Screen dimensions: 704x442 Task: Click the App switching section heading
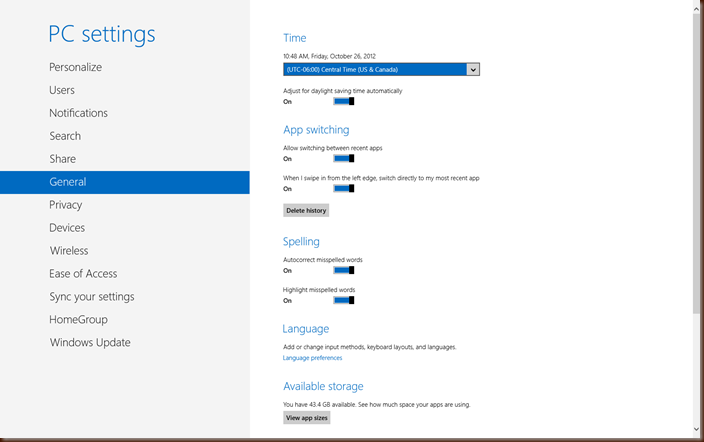[x=316, y=130]
